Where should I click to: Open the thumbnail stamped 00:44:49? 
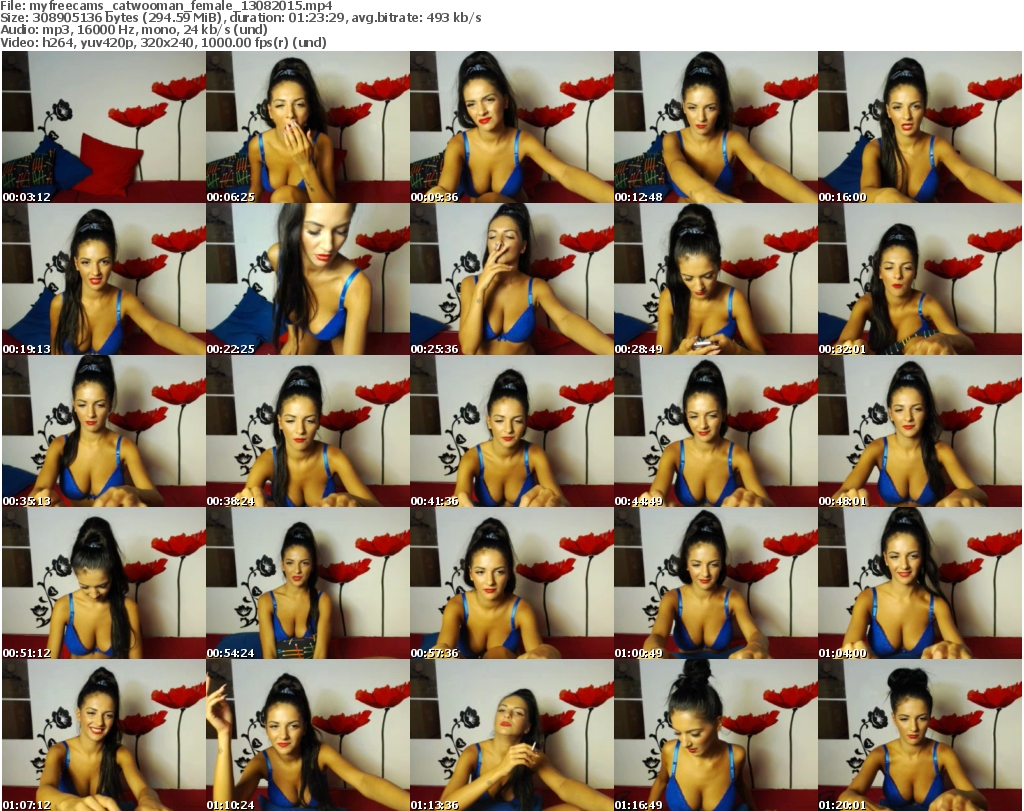tap(716, 432)
